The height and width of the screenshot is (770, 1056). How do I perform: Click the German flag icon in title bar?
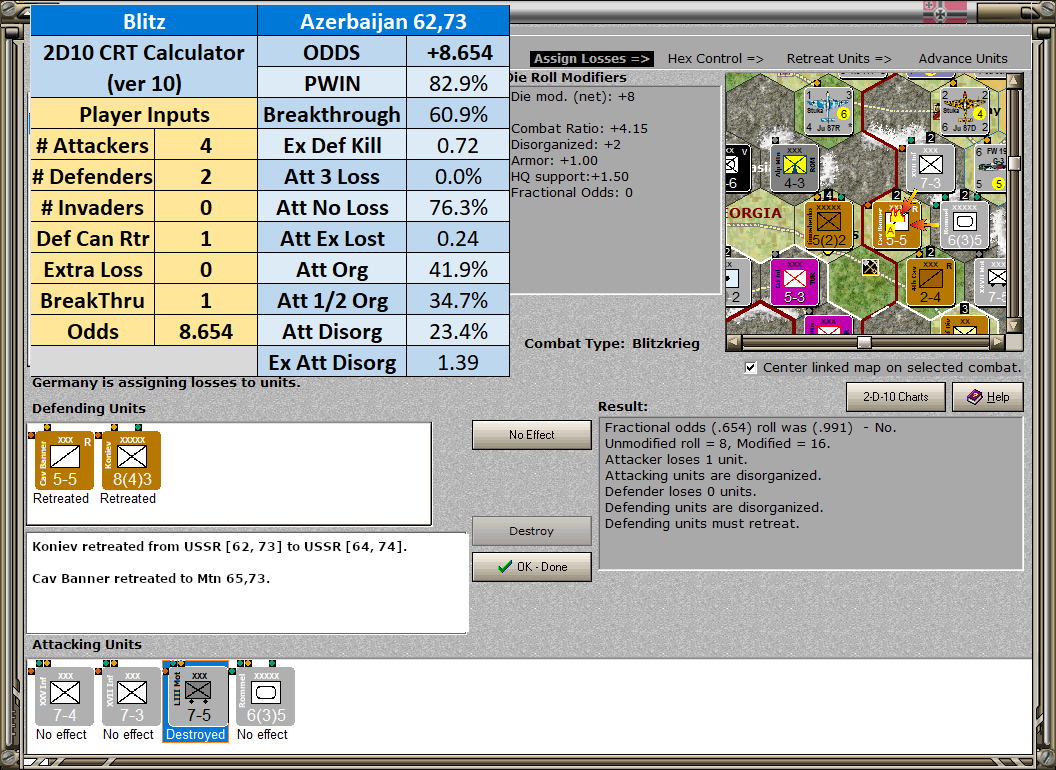click(x=944, y=11)
